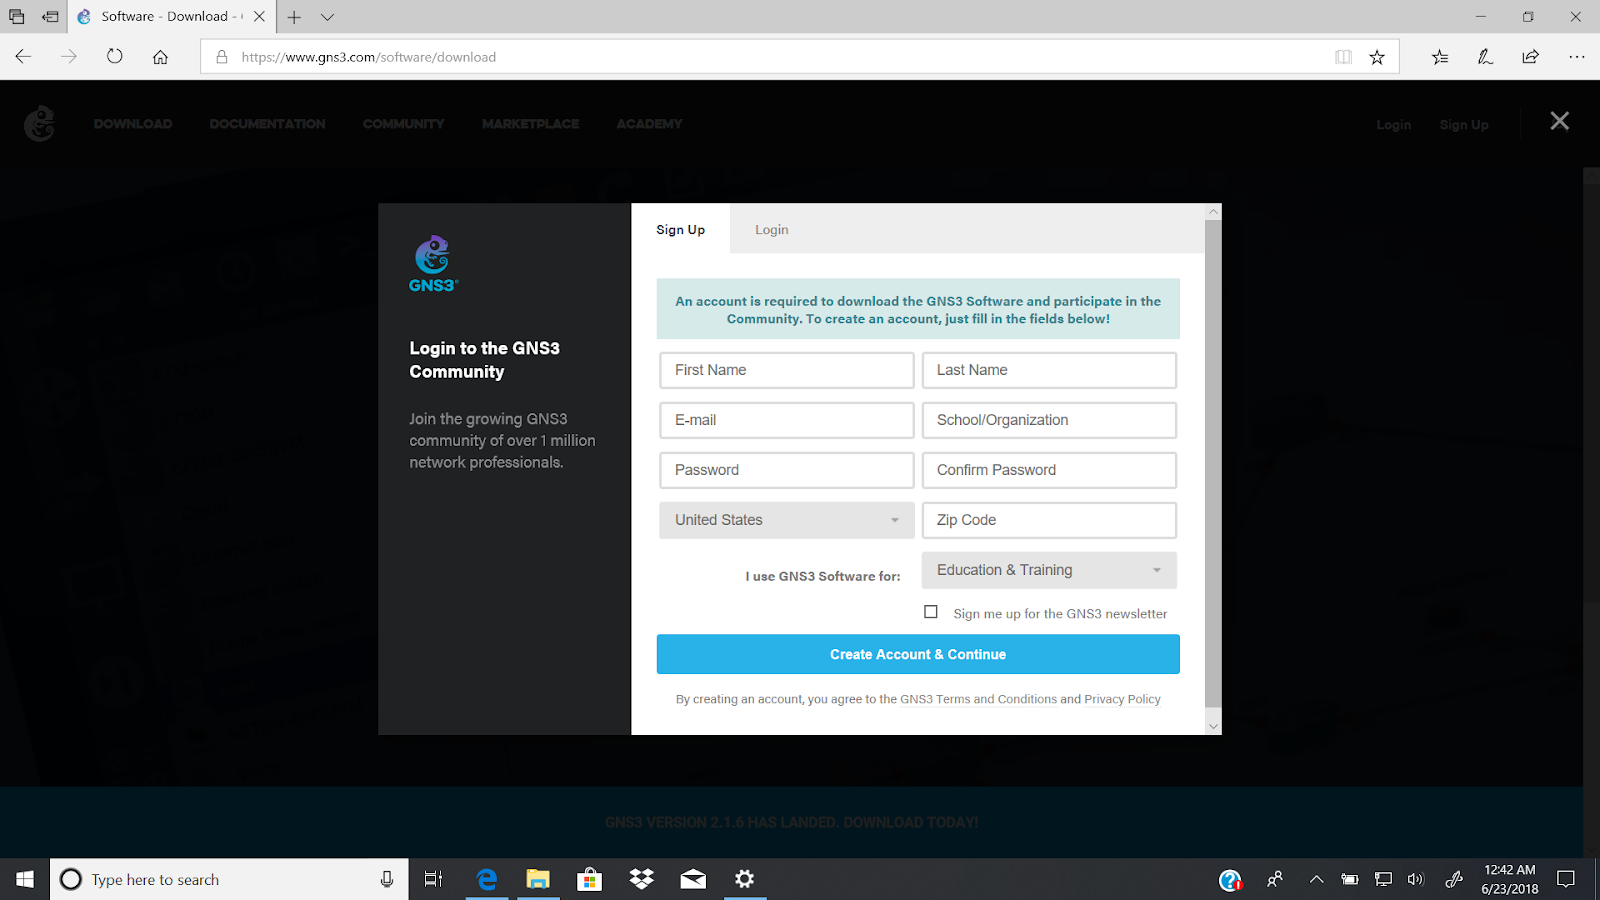
Task: Click the Zip Code field
Action: coord(1049,520)
